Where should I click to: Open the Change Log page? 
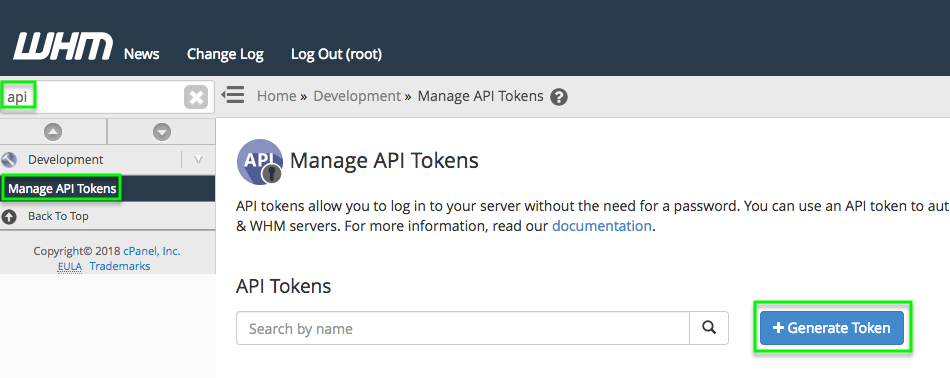point(225,54)
